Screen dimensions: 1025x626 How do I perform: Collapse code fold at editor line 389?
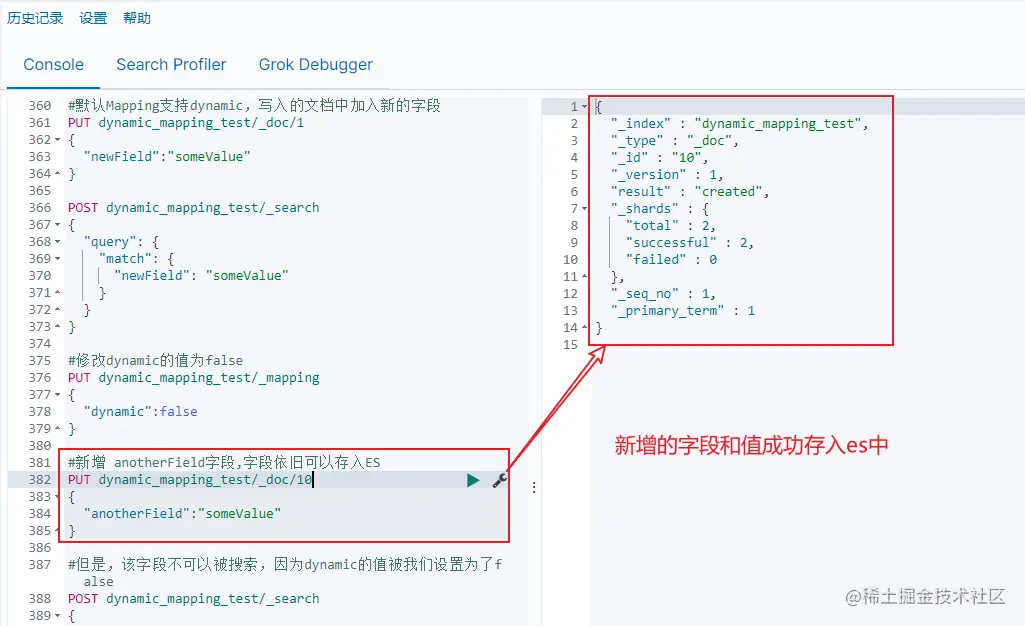click(x=58, y=616)
